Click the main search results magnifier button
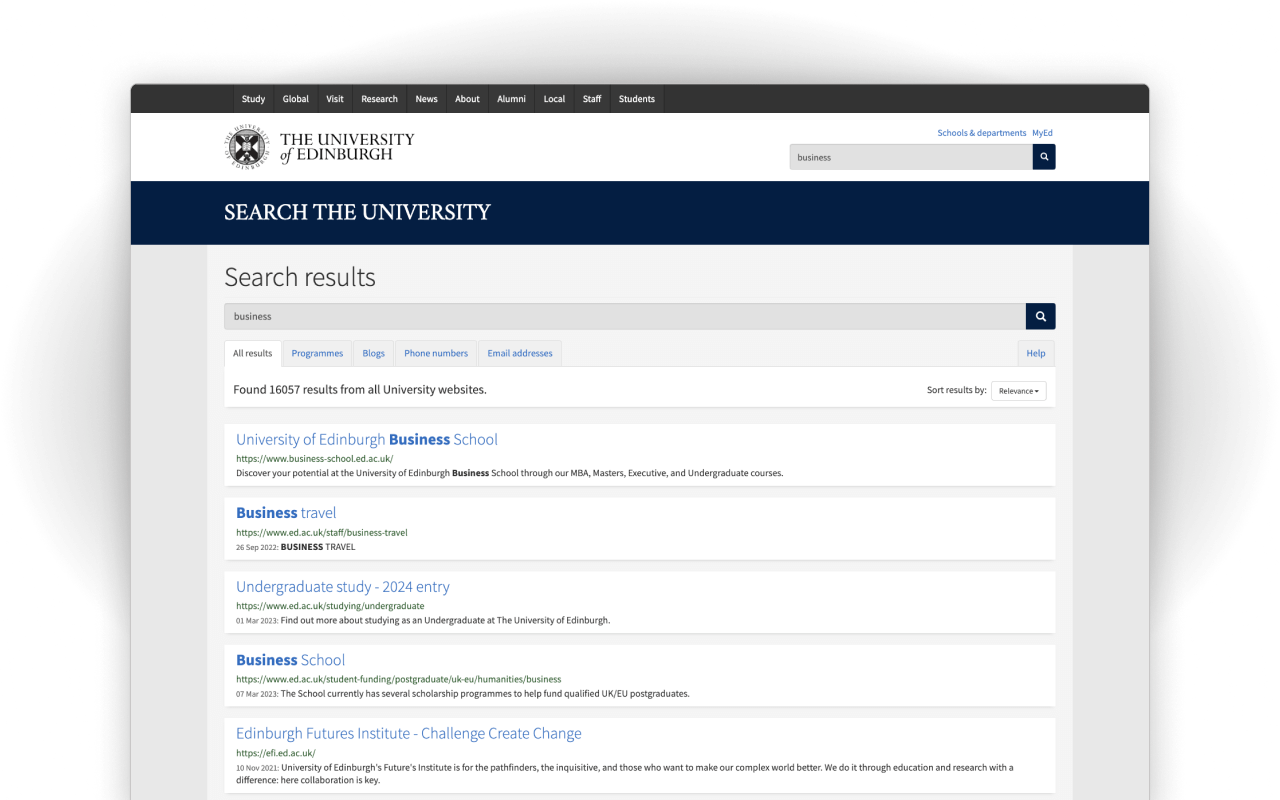1280x800 pixels. (x=1041, y=316)
